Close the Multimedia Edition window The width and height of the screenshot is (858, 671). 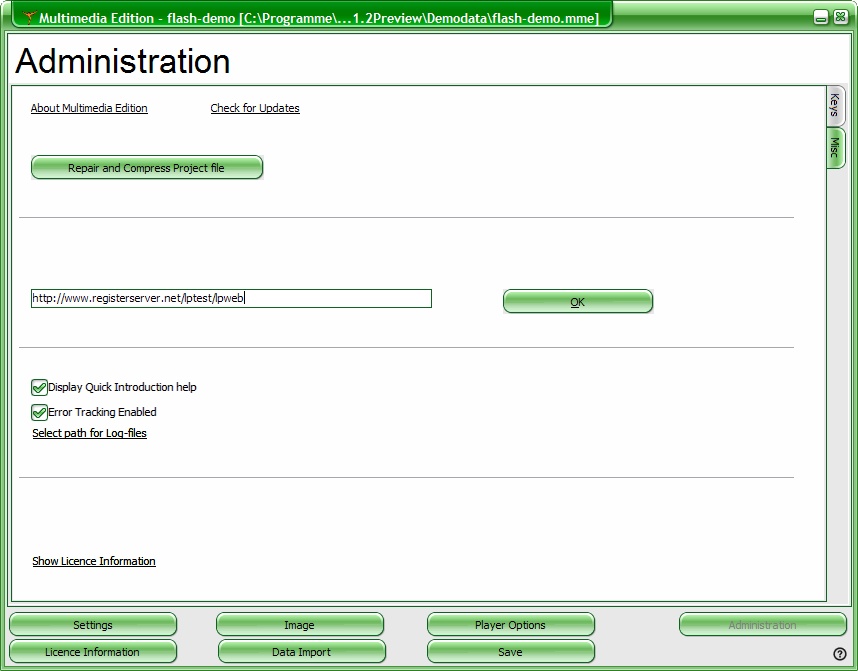838,18
